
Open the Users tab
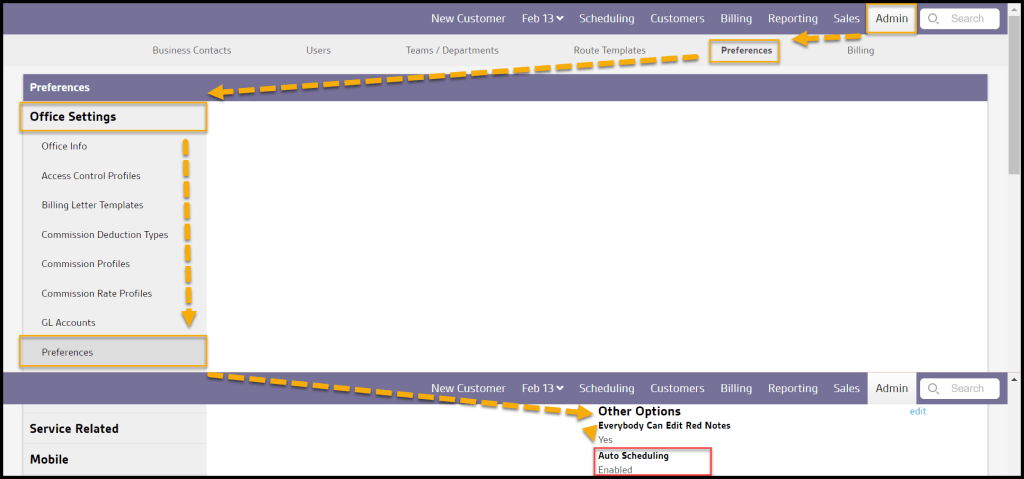pyautogui.click(x=318, y=50)
